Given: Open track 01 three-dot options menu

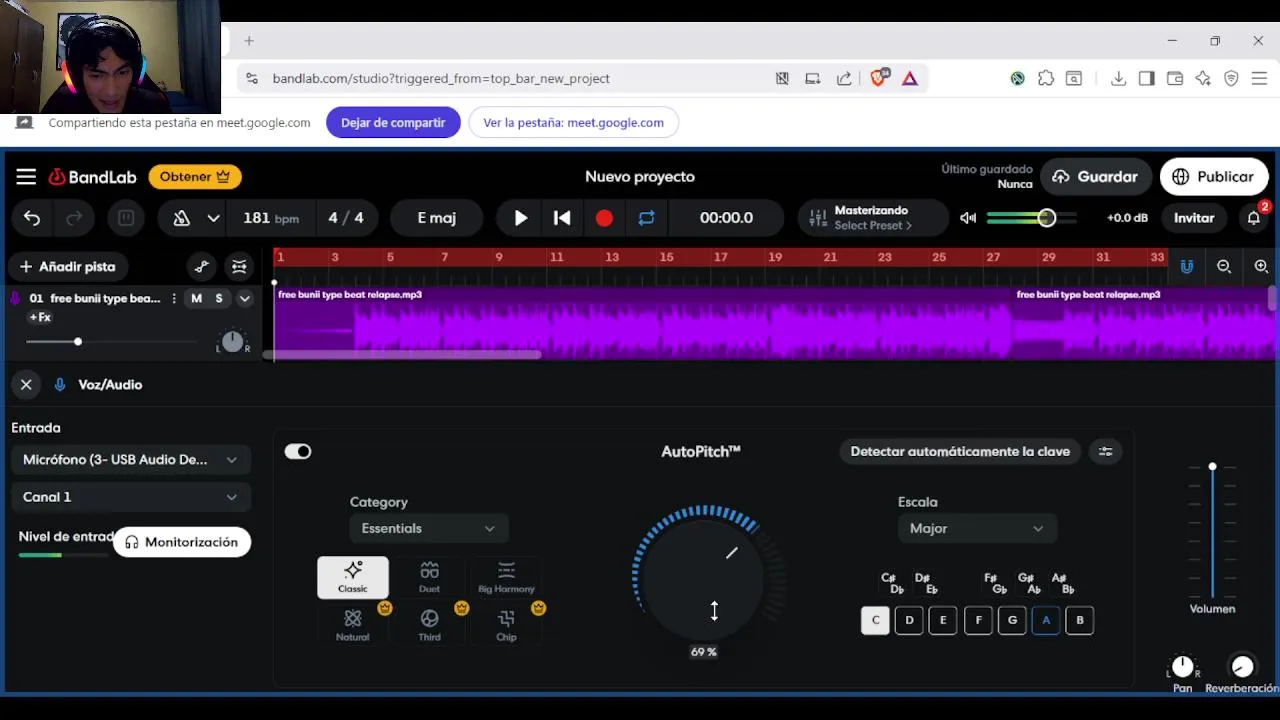Looking at the screenshot, I should pos(174,299).
